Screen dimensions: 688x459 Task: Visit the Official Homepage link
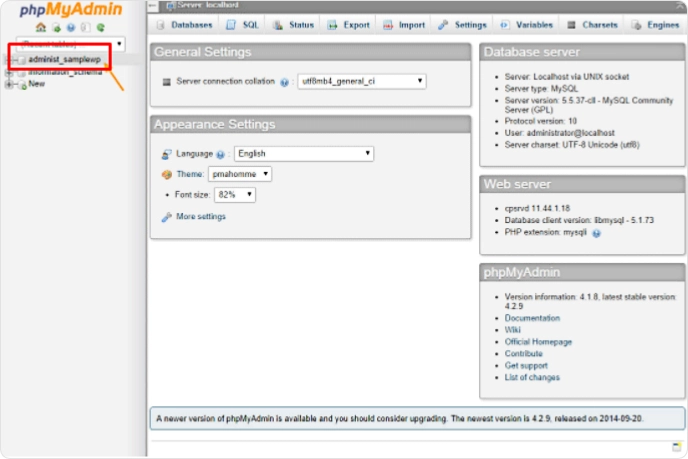tap(538, 341)
